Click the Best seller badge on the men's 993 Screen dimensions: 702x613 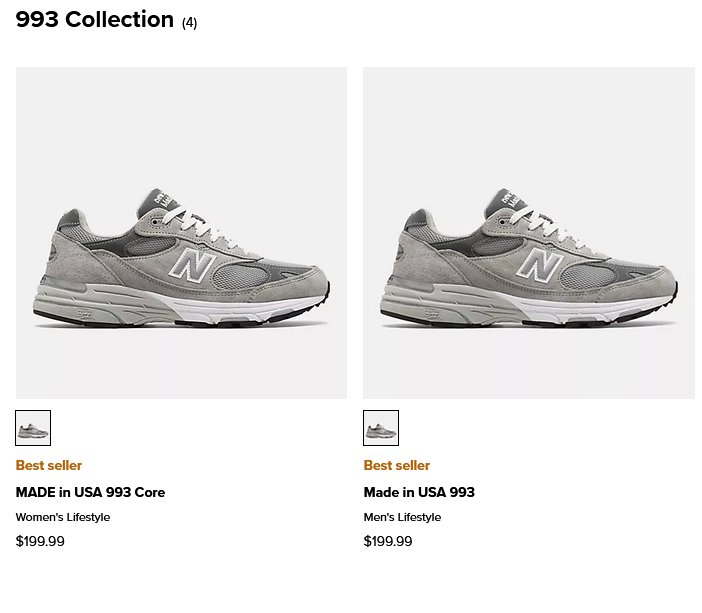(397, 466)
